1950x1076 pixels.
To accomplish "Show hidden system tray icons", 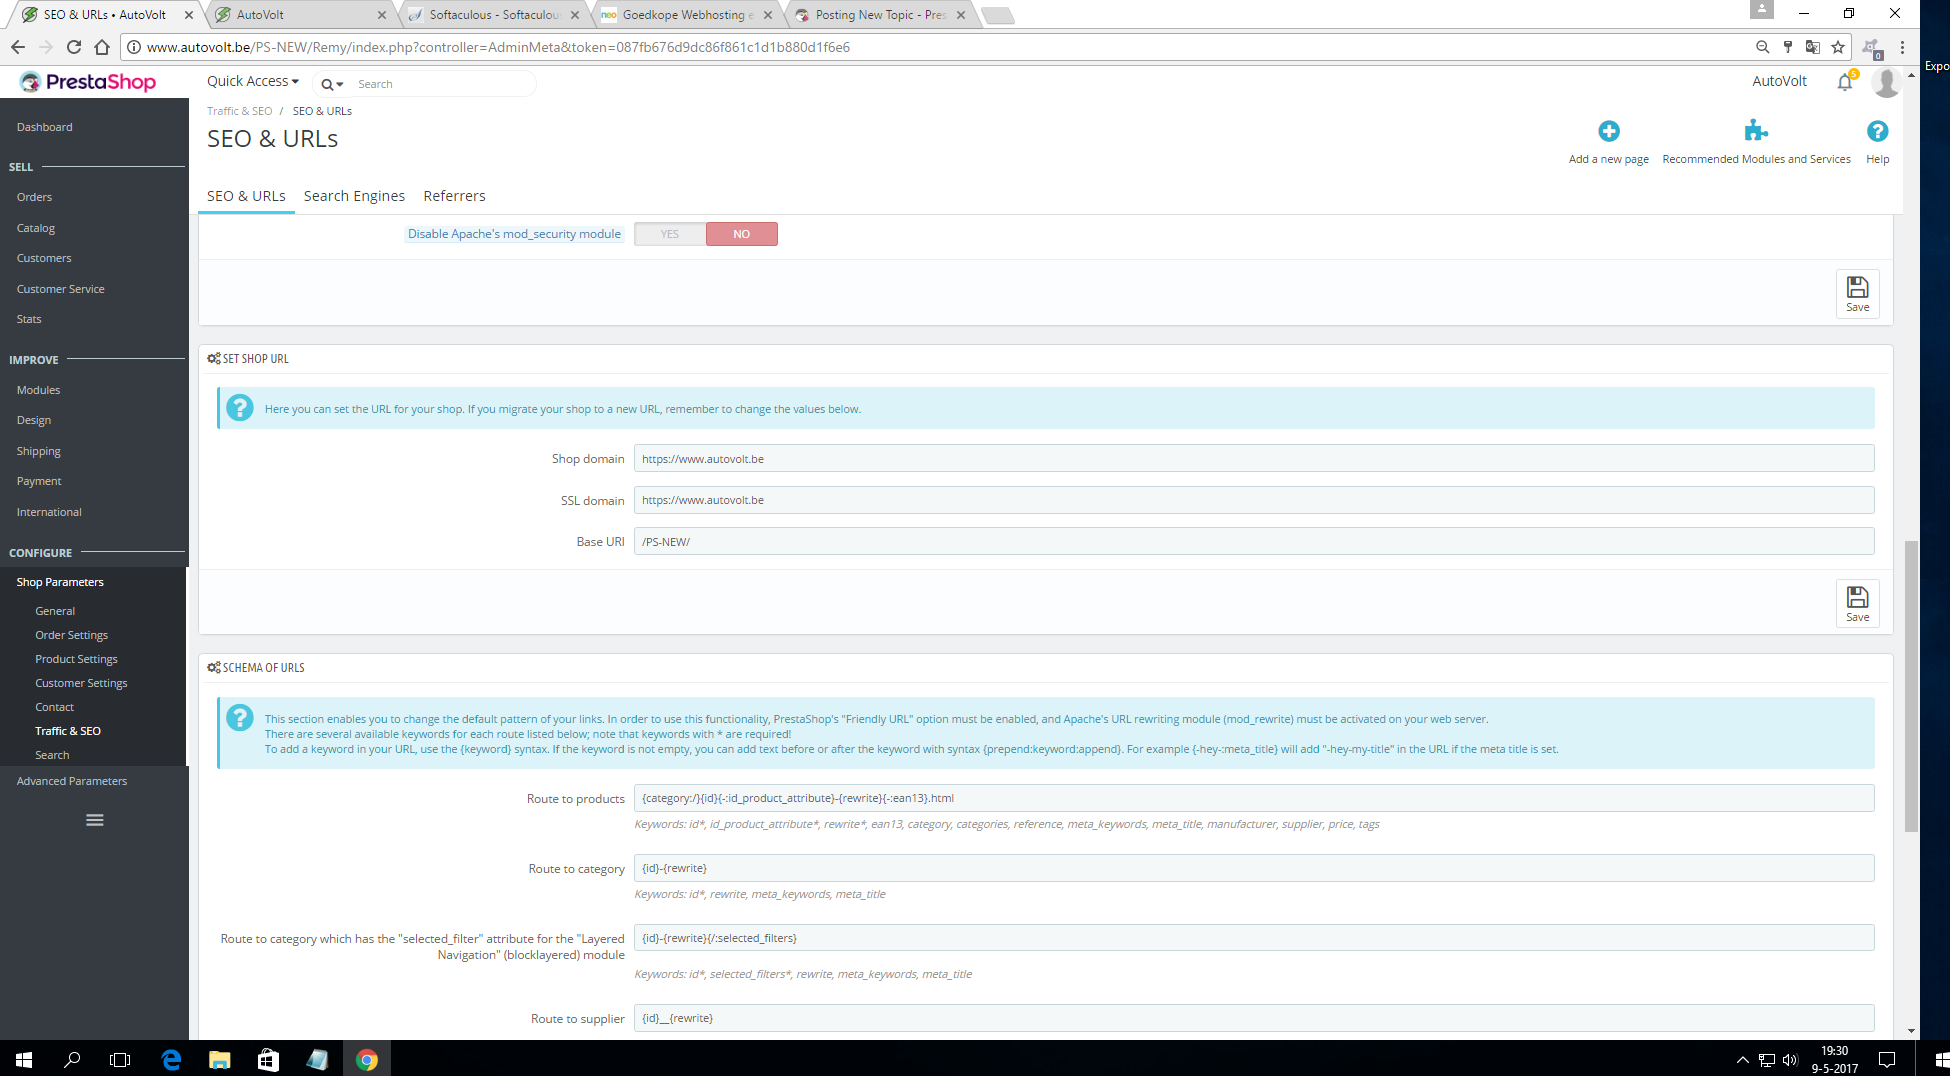I will tap(1742, 1060).
